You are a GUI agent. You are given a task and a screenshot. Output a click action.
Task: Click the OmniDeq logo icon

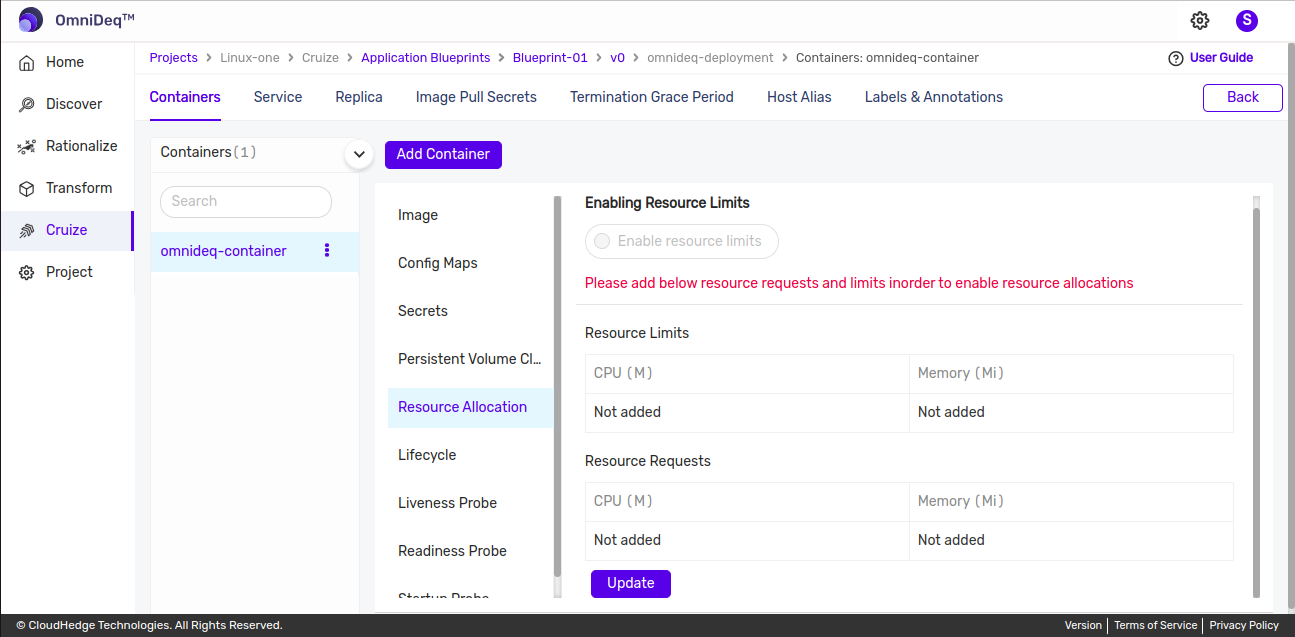pyautogui.click(x=31, y=20)
